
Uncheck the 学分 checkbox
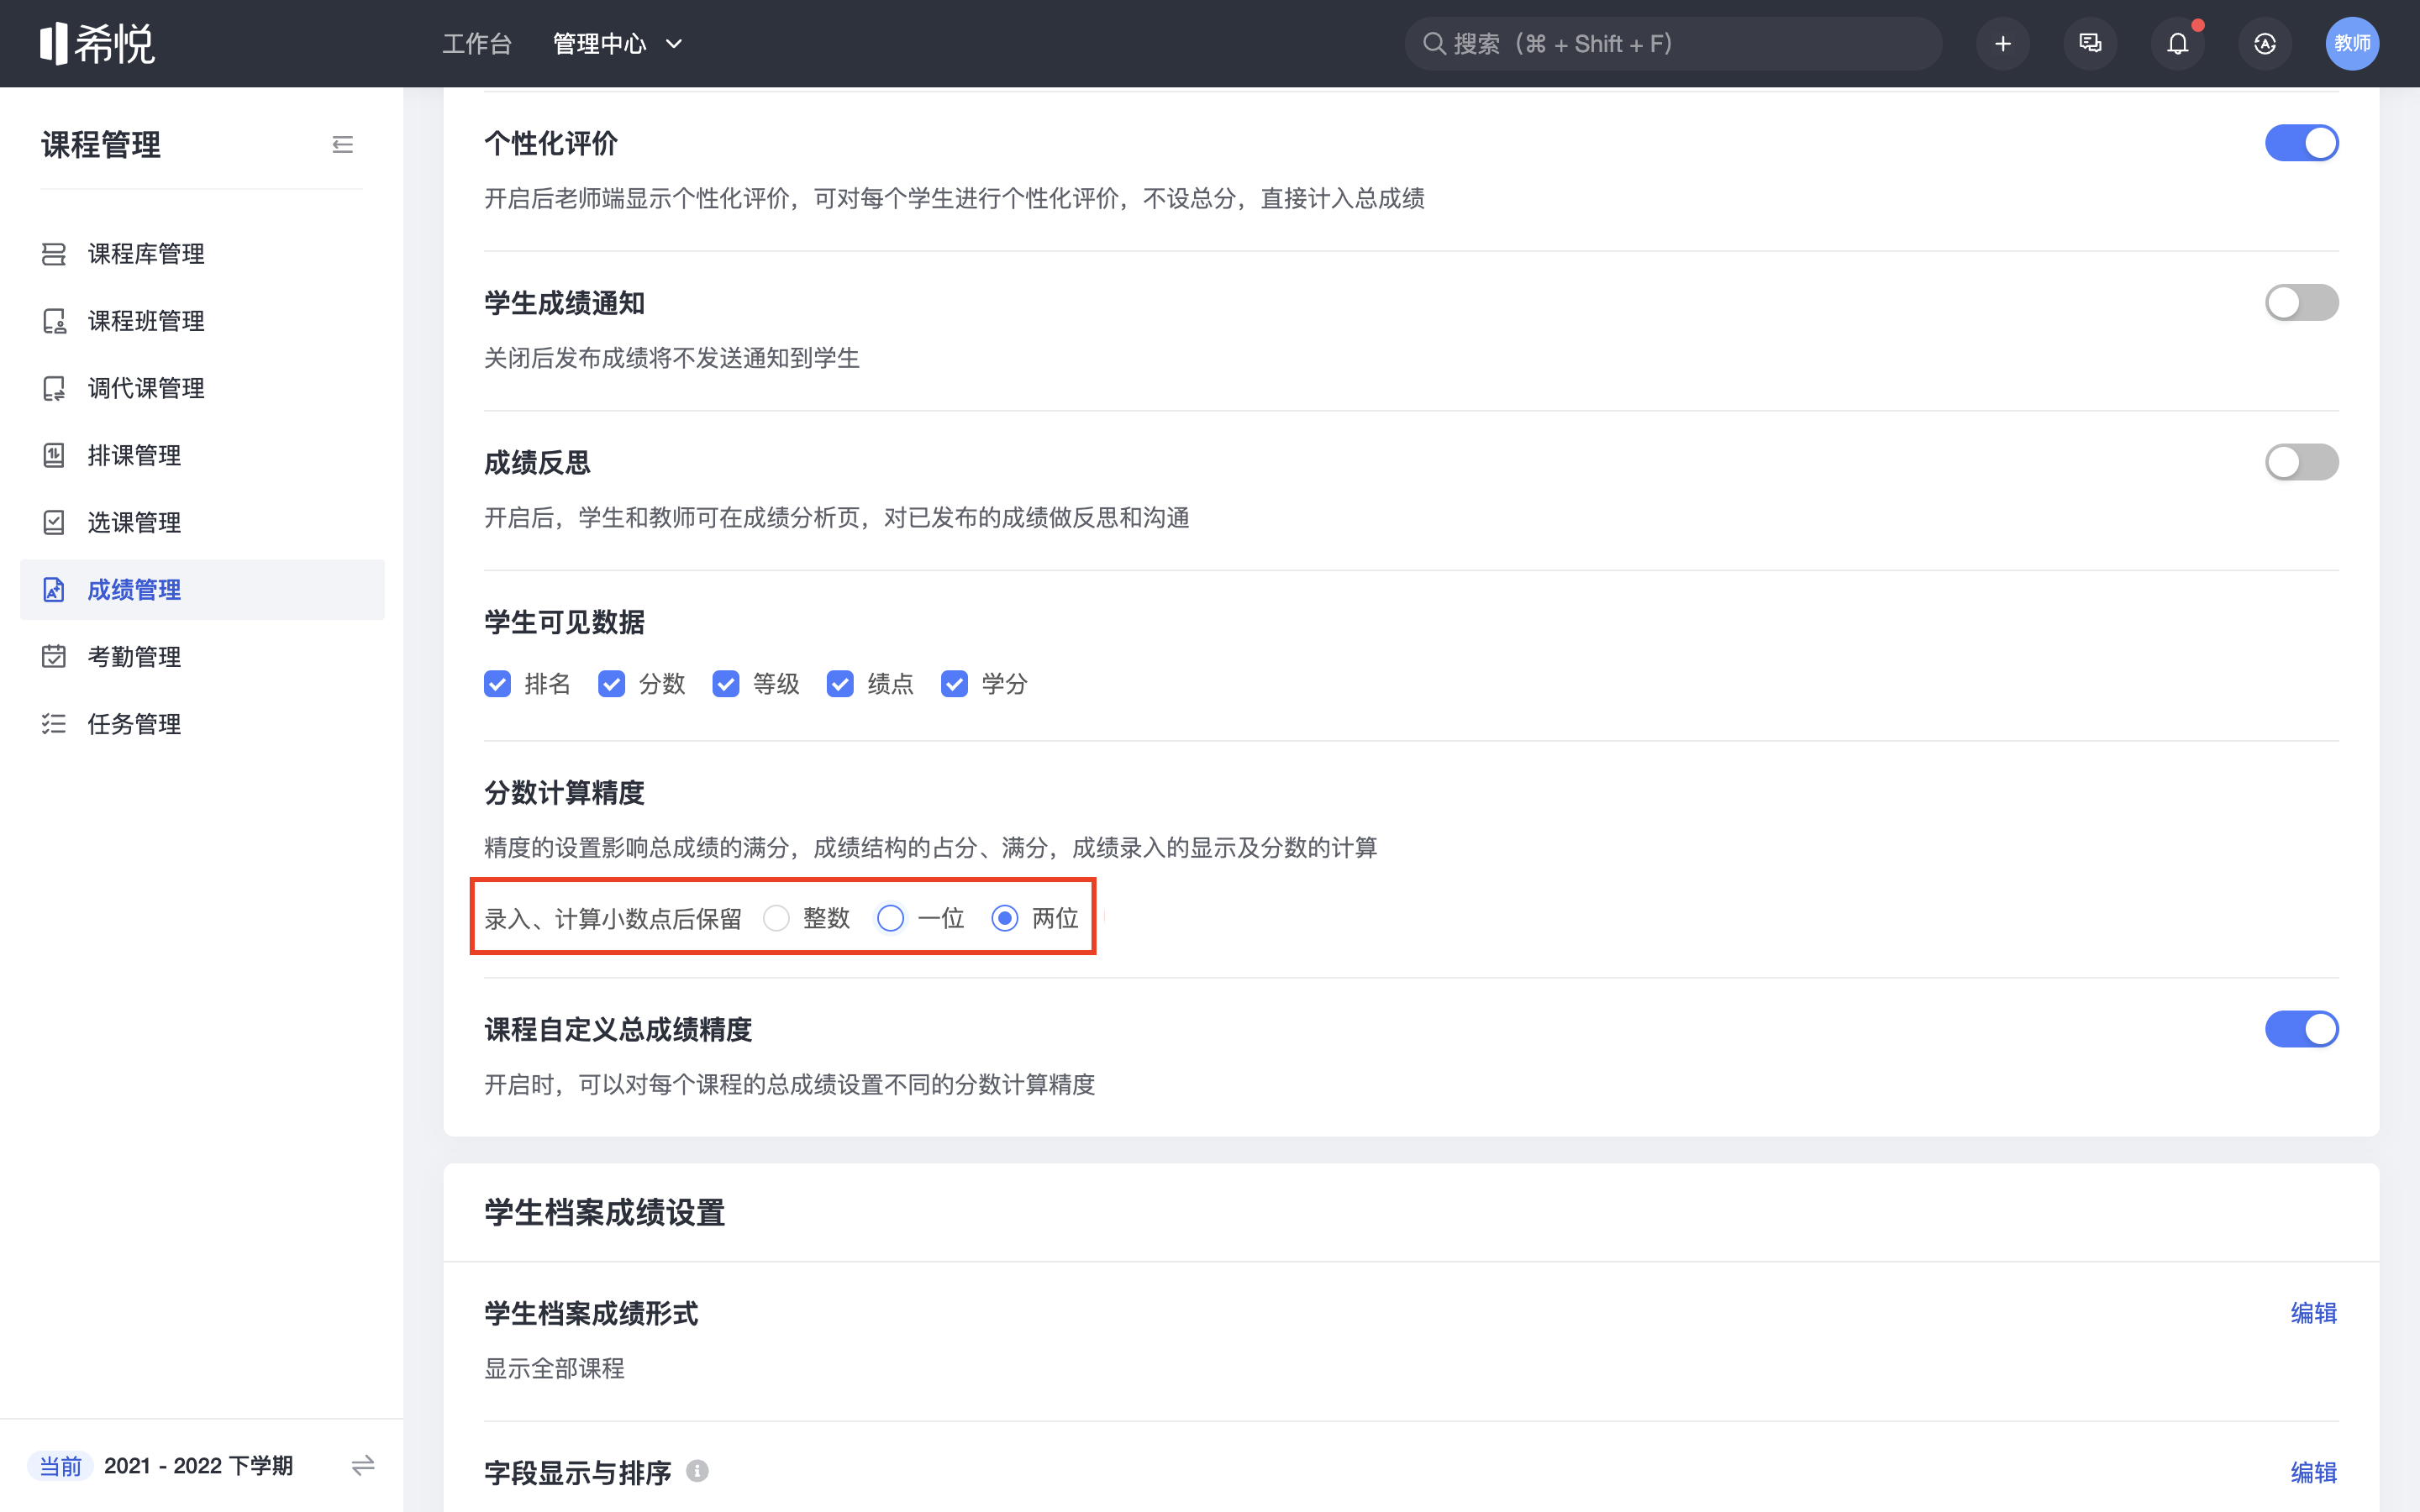coord(954,684)
